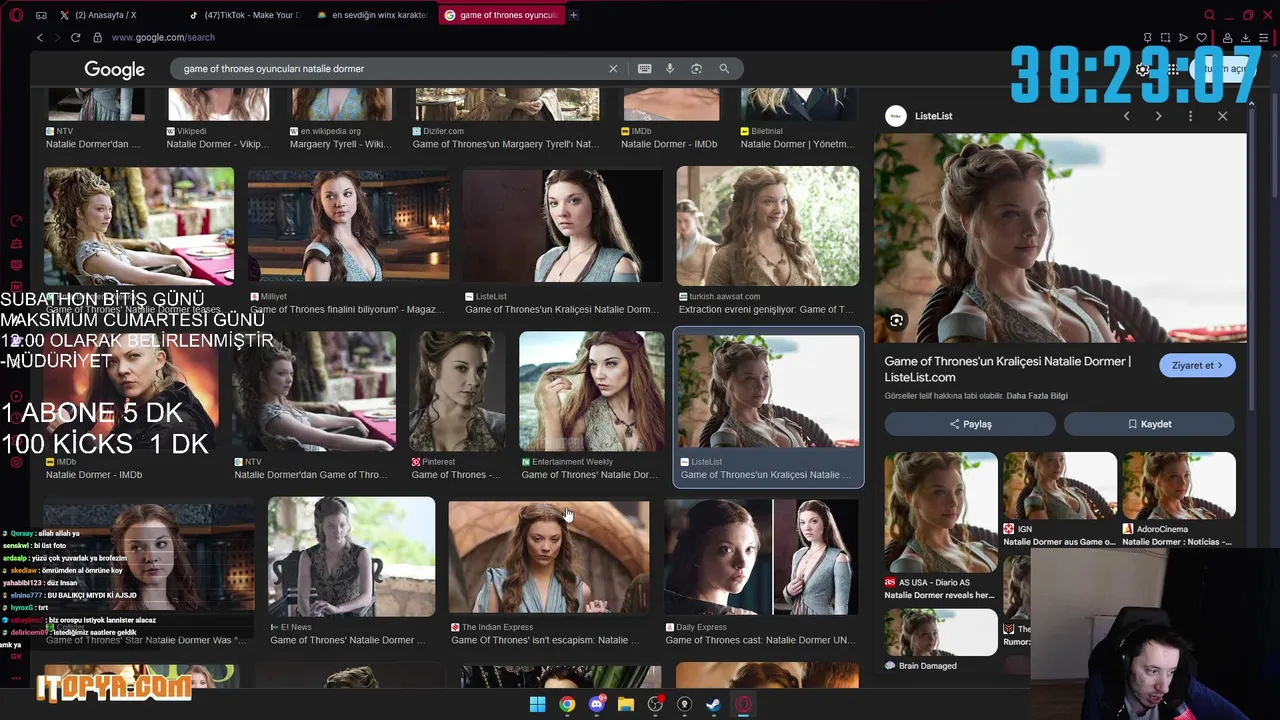The width and height of the screenshot is (1280, 720).
Task: Reload the page with the refresh icon
Action: pos(75,37)
